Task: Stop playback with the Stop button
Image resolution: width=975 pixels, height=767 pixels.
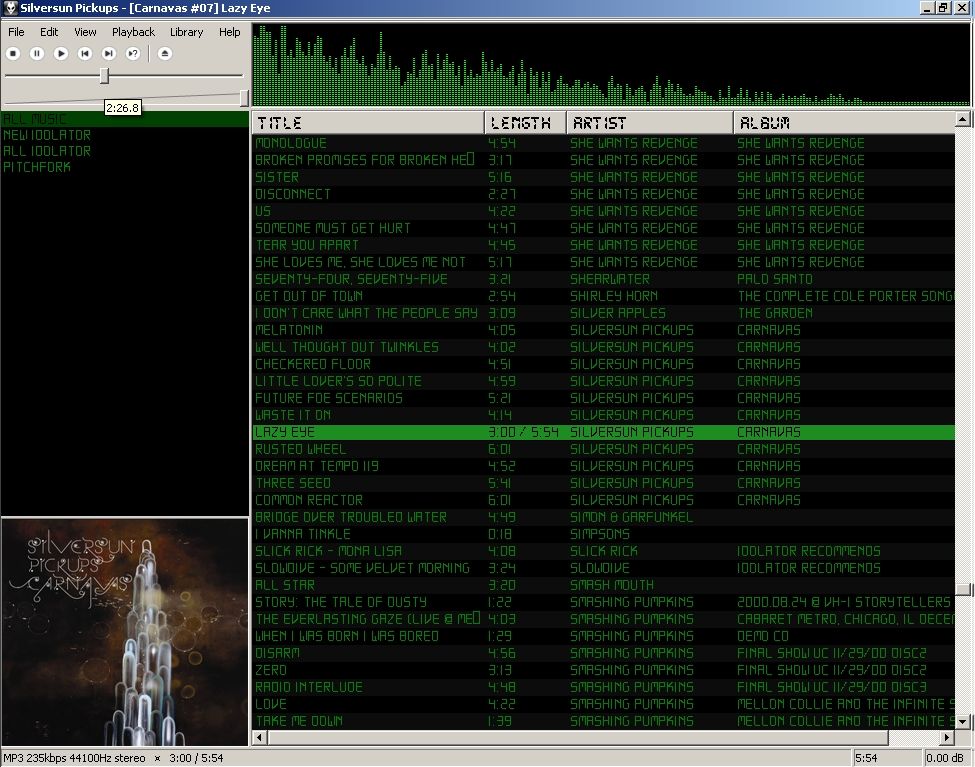Action: point(13,53)
